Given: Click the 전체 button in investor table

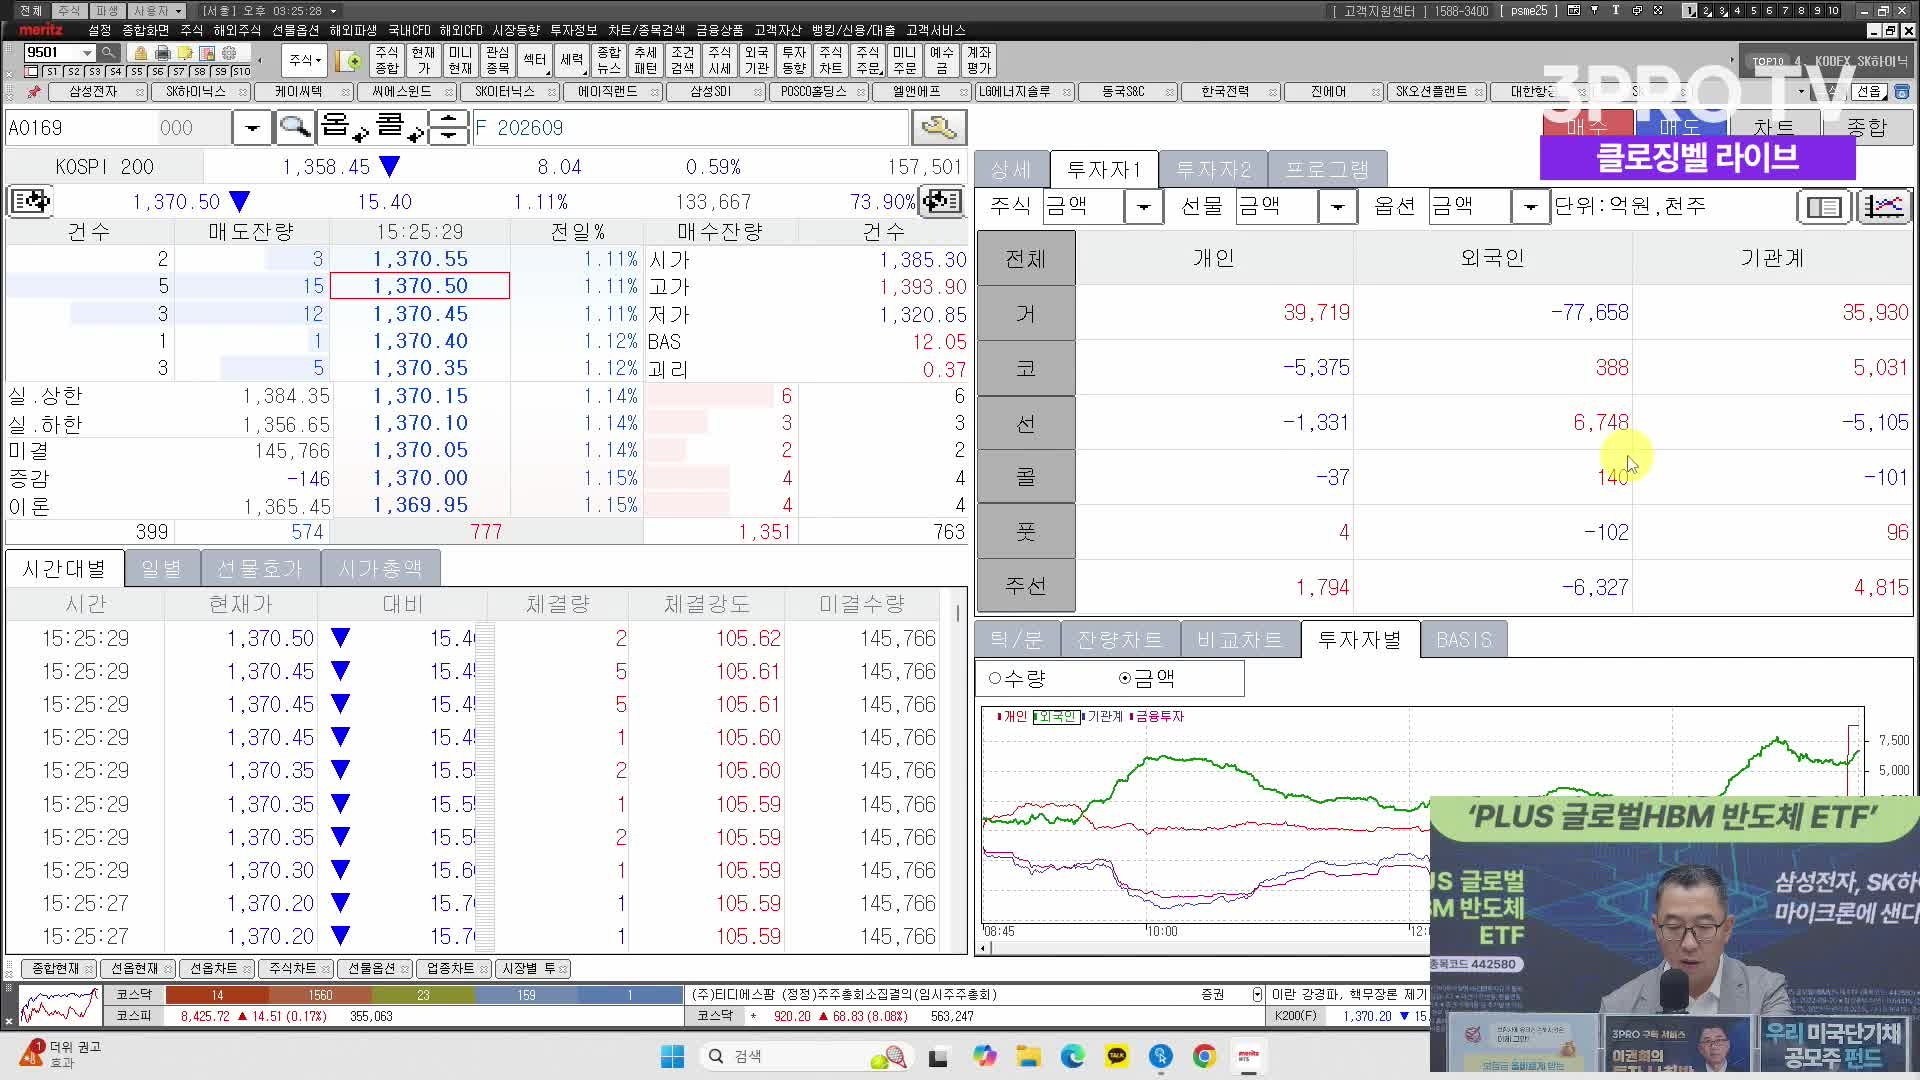Looking at the screenshot, I should pos(1026,258).
